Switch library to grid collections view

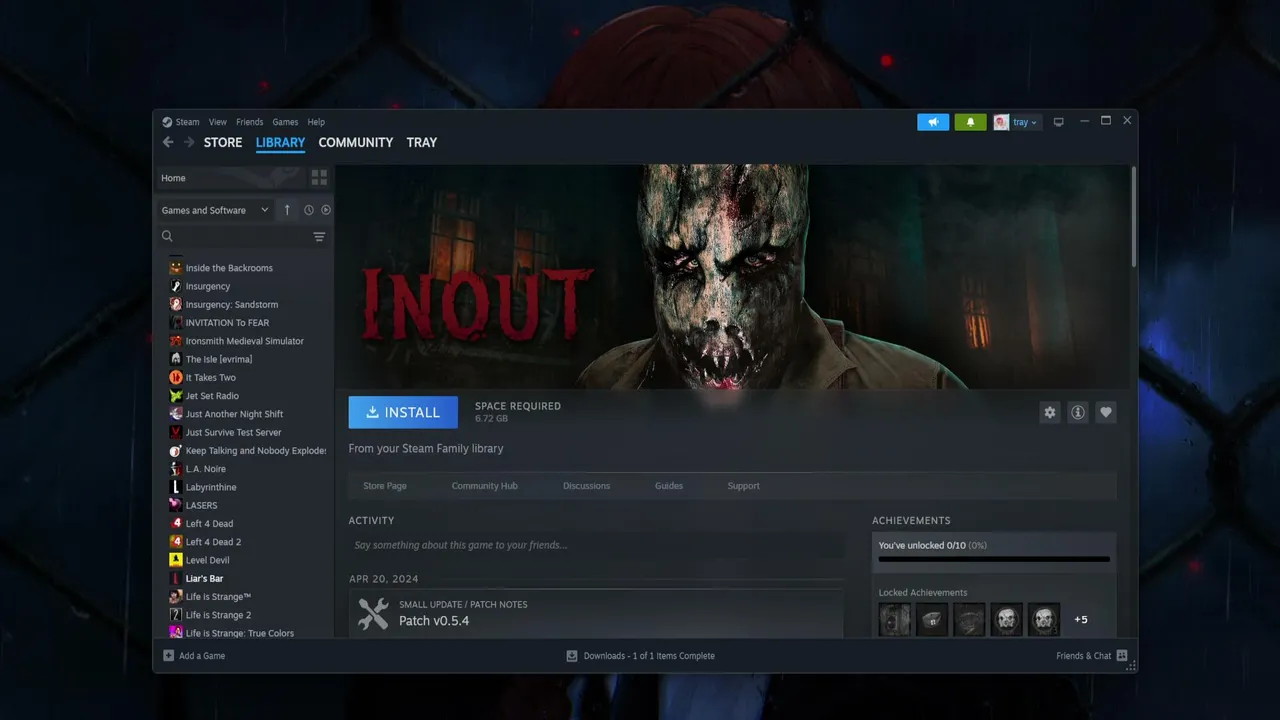coord(319,178)
